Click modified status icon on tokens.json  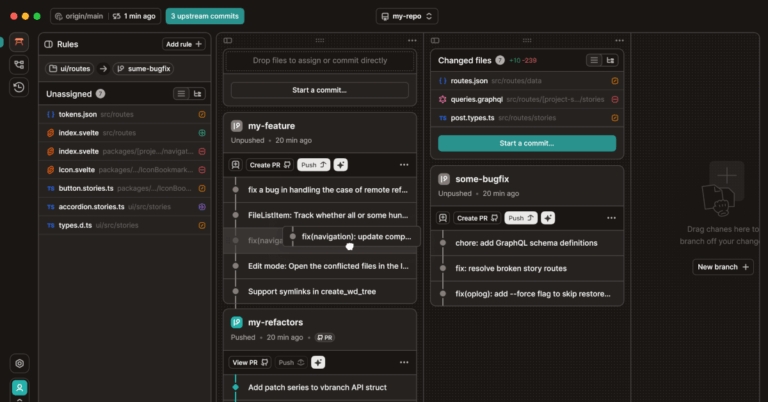click(x=202, y=114)
